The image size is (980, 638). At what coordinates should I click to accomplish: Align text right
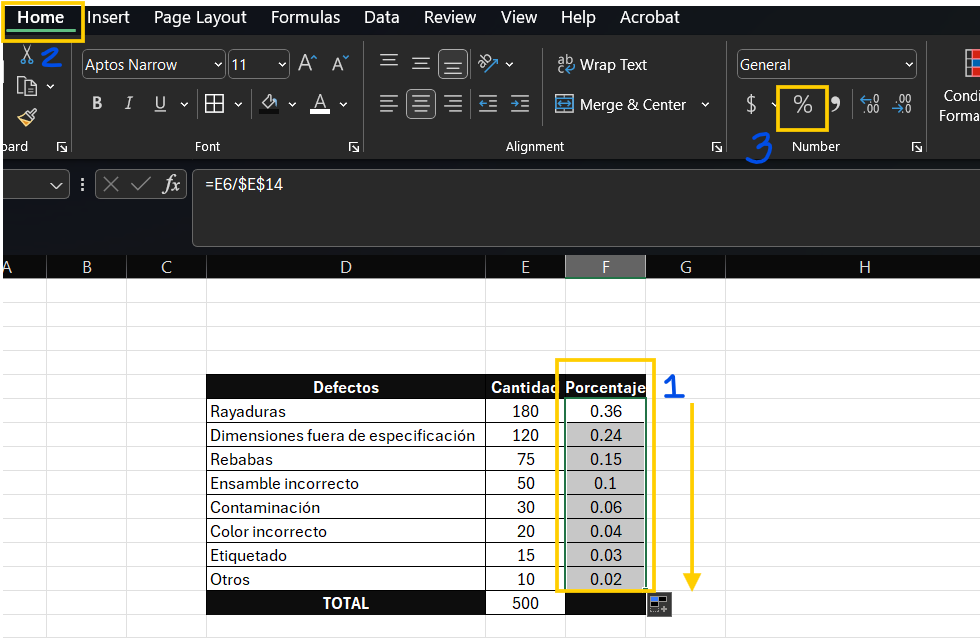tap(452, 104)
